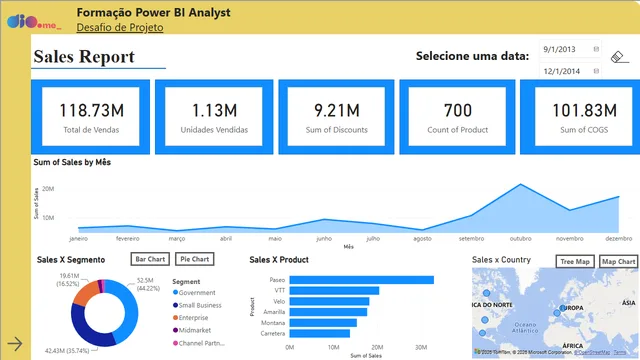The height and width of the screenshot is (360, 640).
Task: Click the Sum of Sales by Mês title
Action: click(72, 162)
